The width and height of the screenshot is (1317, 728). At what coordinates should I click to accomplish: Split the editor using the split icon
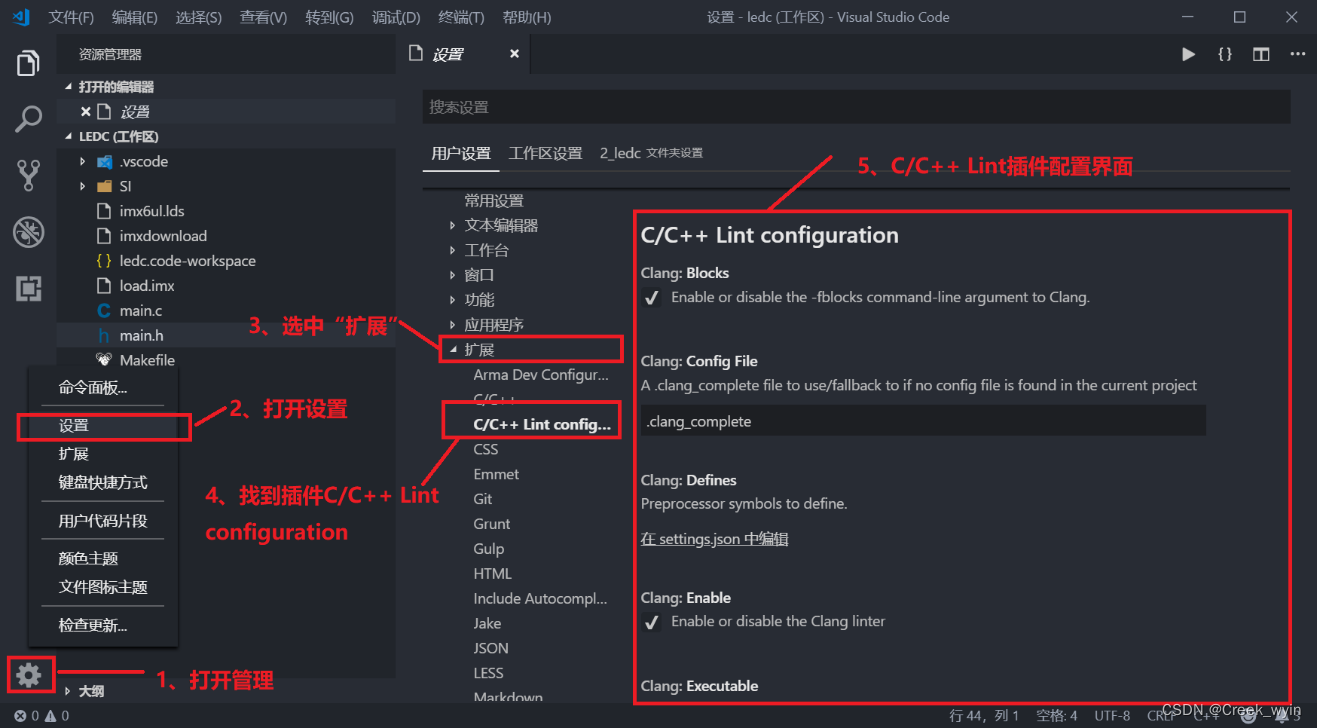coord(1261,54)
